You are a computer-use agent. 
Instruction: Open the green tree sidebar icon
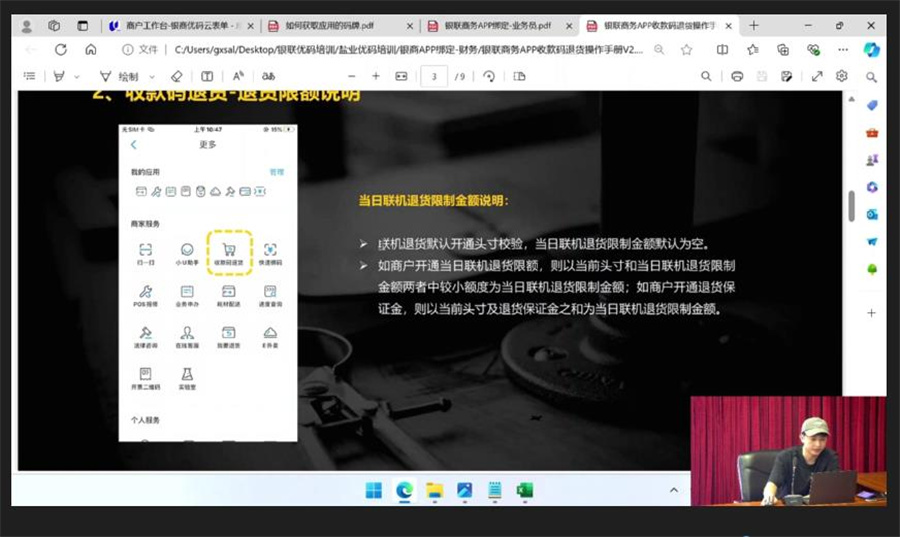pyautogui.click(x=872, y=268)
